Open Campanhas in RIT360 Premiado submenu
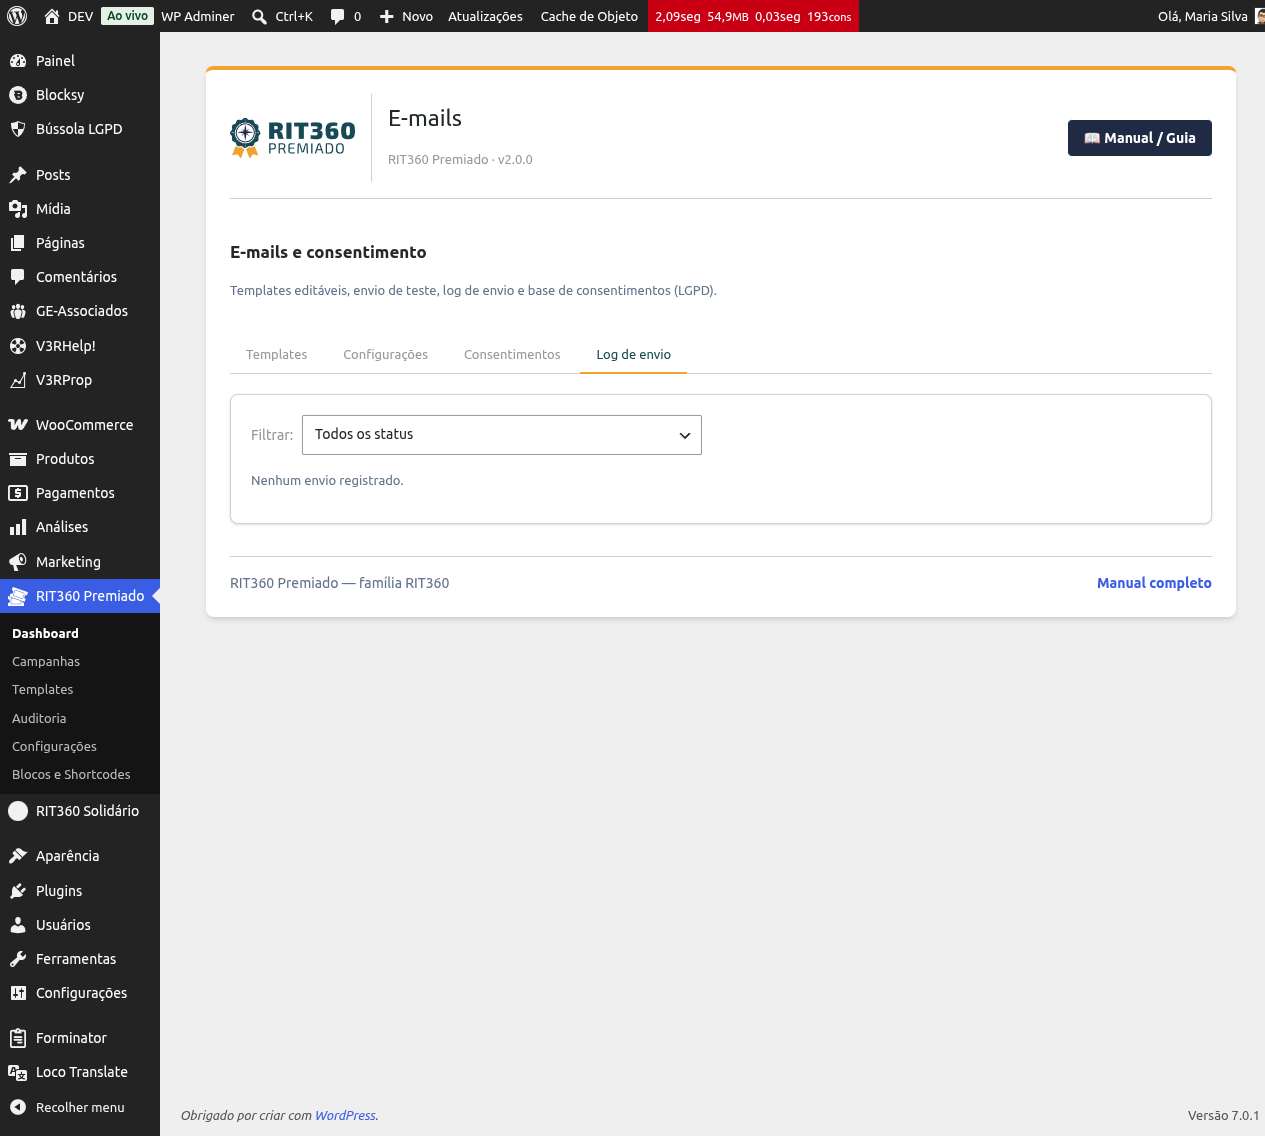The width and height of the screenshot is (1265, 1136). 46,662
